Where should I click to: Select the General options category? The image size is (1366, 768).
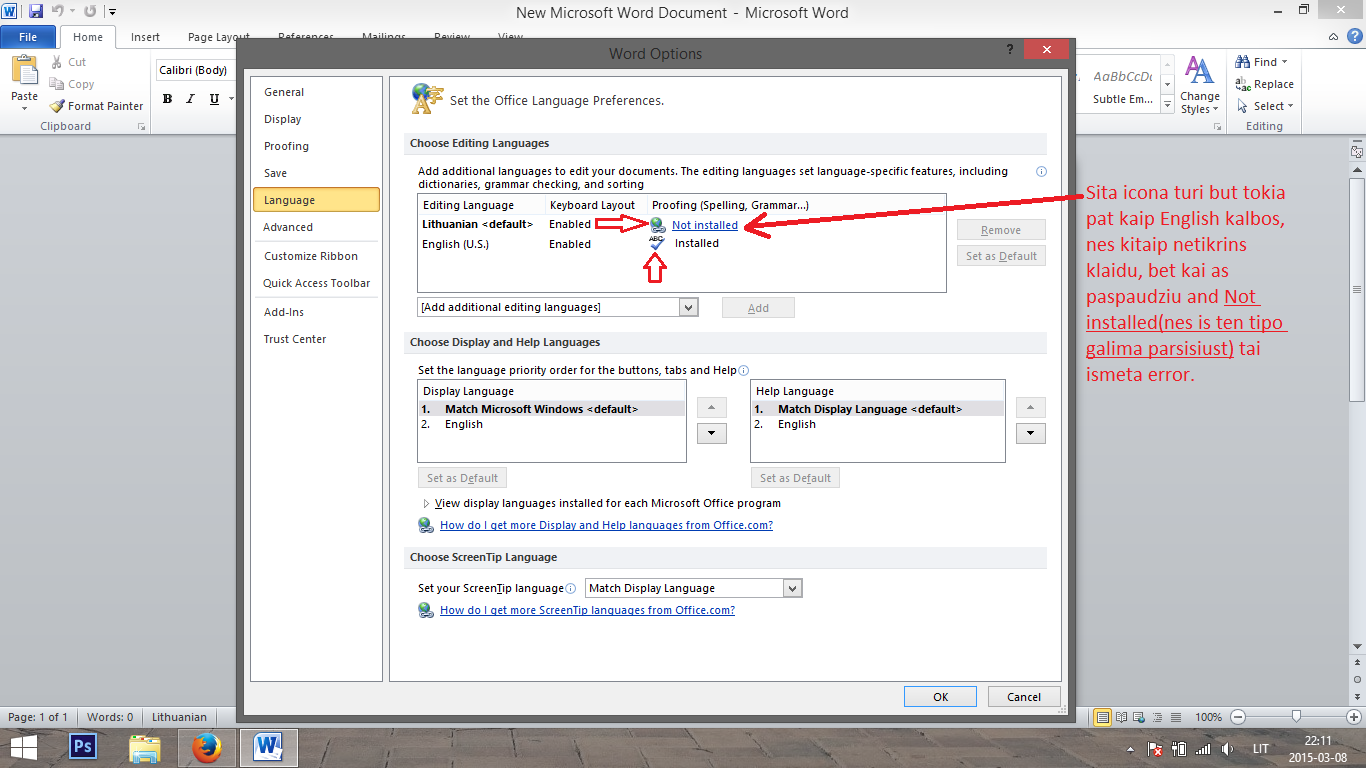(316, 92)
